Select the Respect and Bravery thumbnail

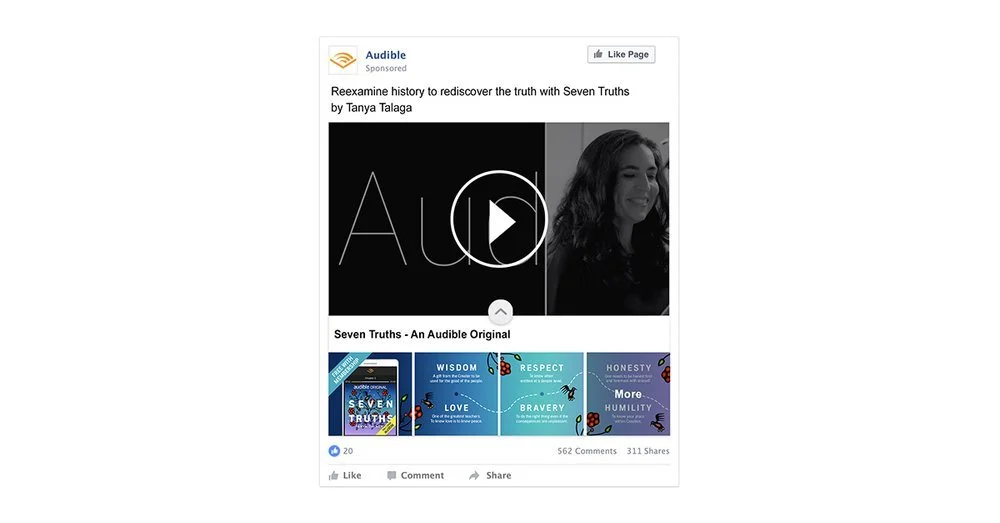(542, 394)
